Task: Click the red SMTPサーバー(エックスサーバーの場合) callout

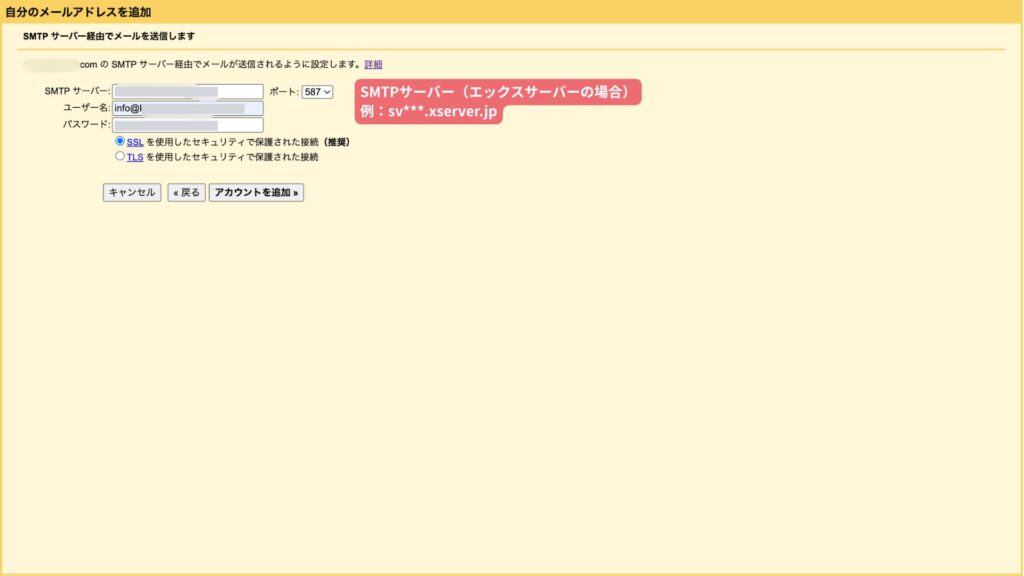Action: [x=497, y=92]
